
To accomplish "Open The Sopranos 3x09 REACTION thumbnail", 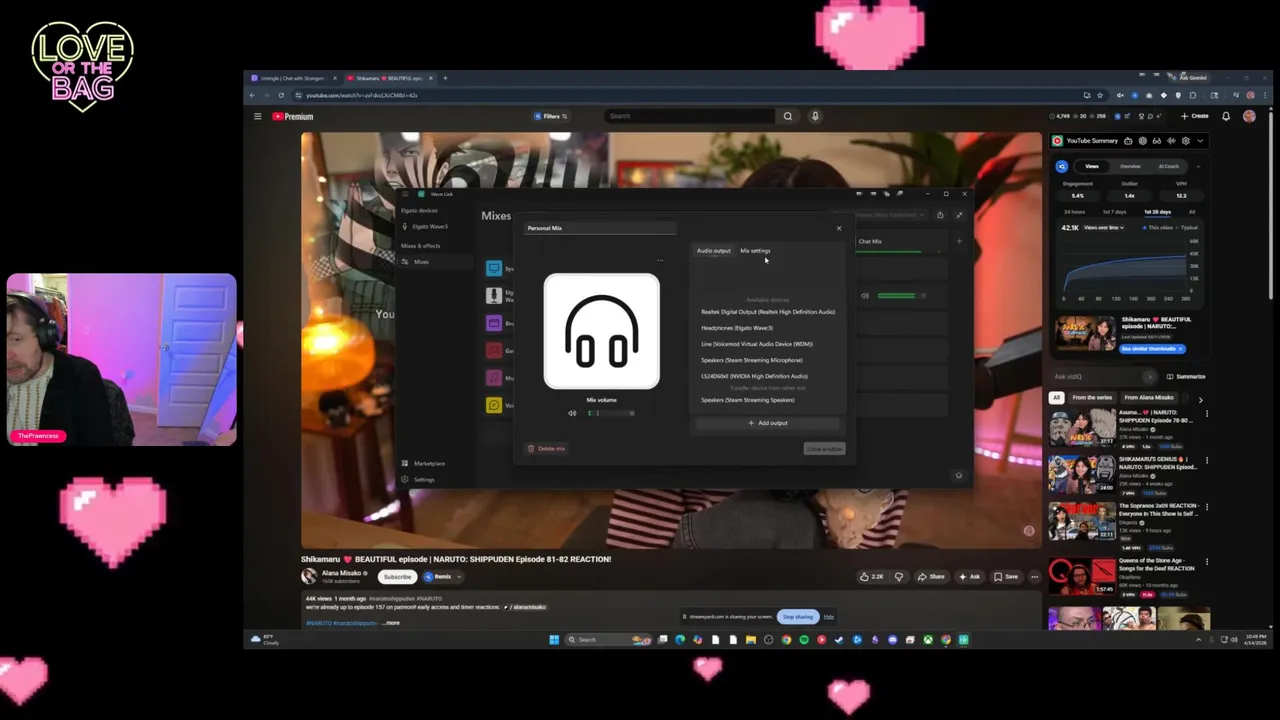I will pos(1081,521).
